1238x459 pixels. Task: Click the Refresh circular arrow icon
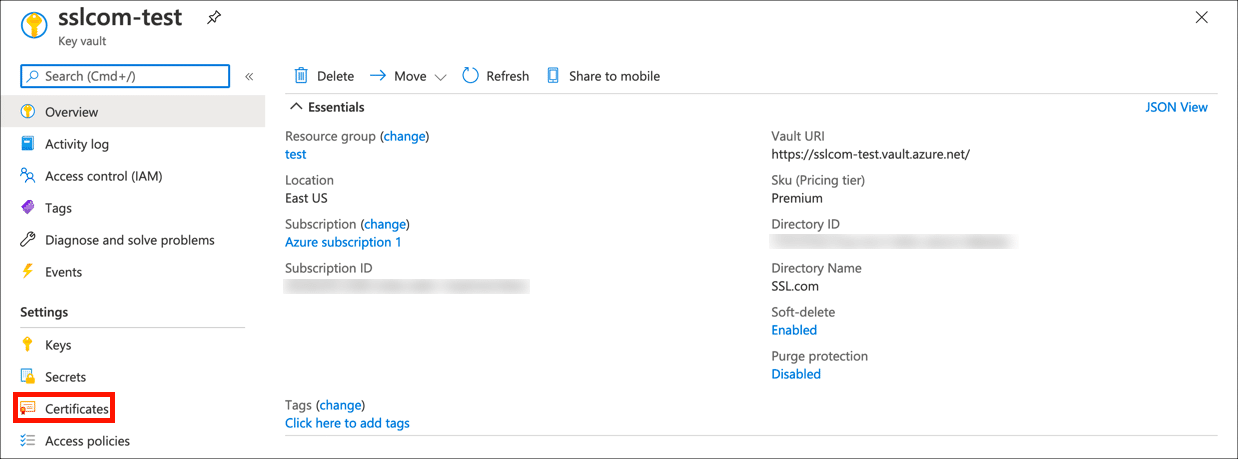pos(471,76)
